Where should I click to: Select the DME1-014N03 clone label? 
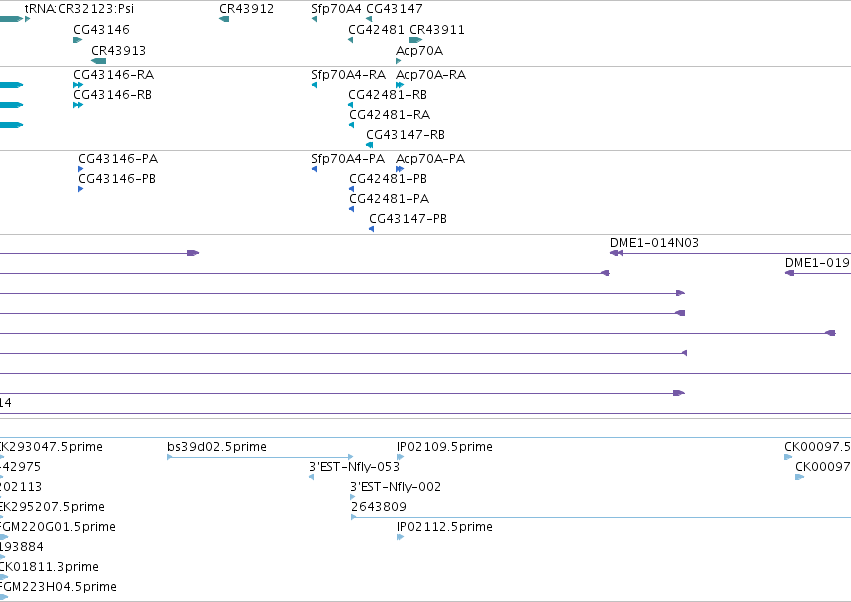[x=655, y=243]
